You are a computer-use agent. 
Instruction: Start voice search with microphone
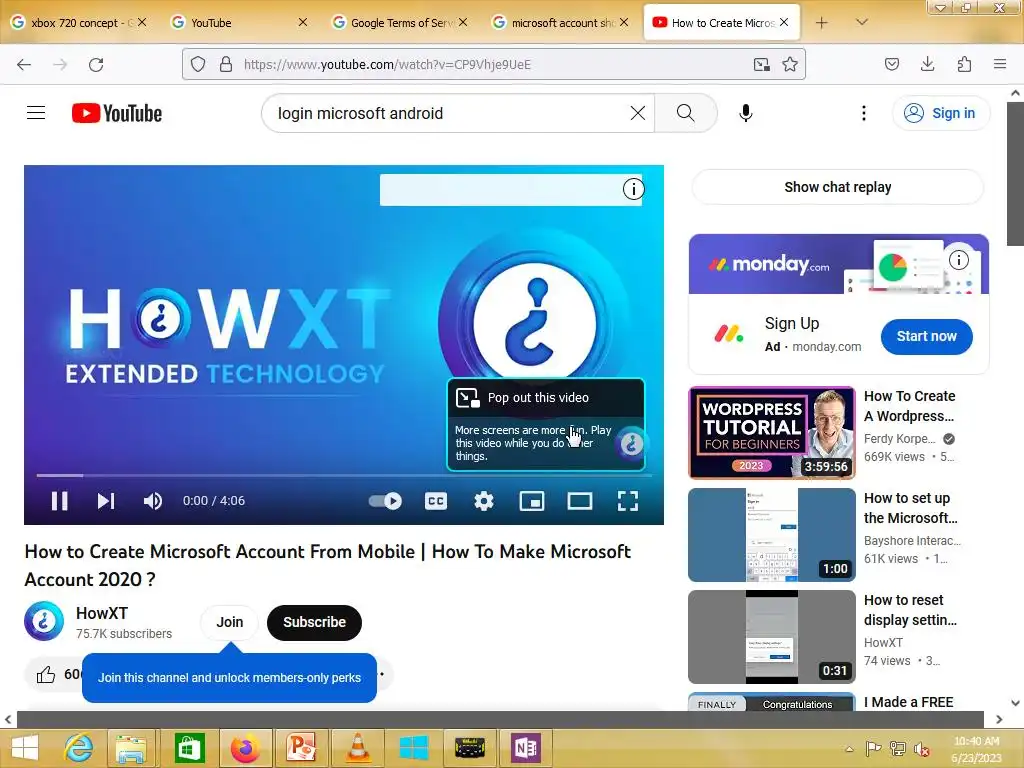[x=745, y=113]
